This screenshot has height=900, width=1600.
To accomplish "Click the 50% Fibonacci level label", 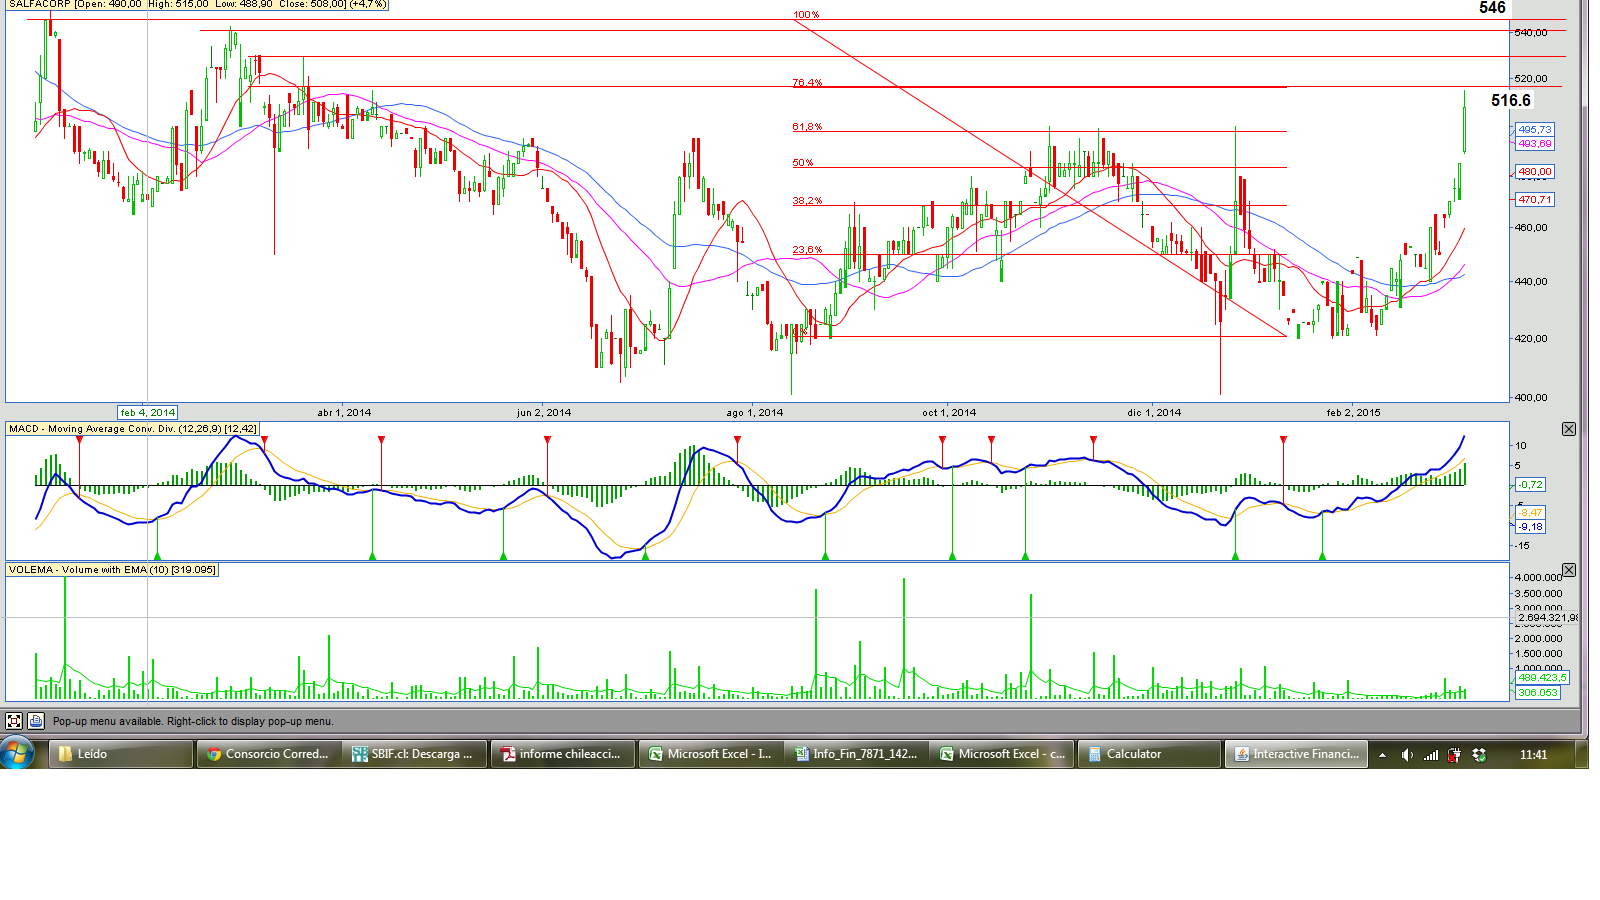I will (803, 163).
